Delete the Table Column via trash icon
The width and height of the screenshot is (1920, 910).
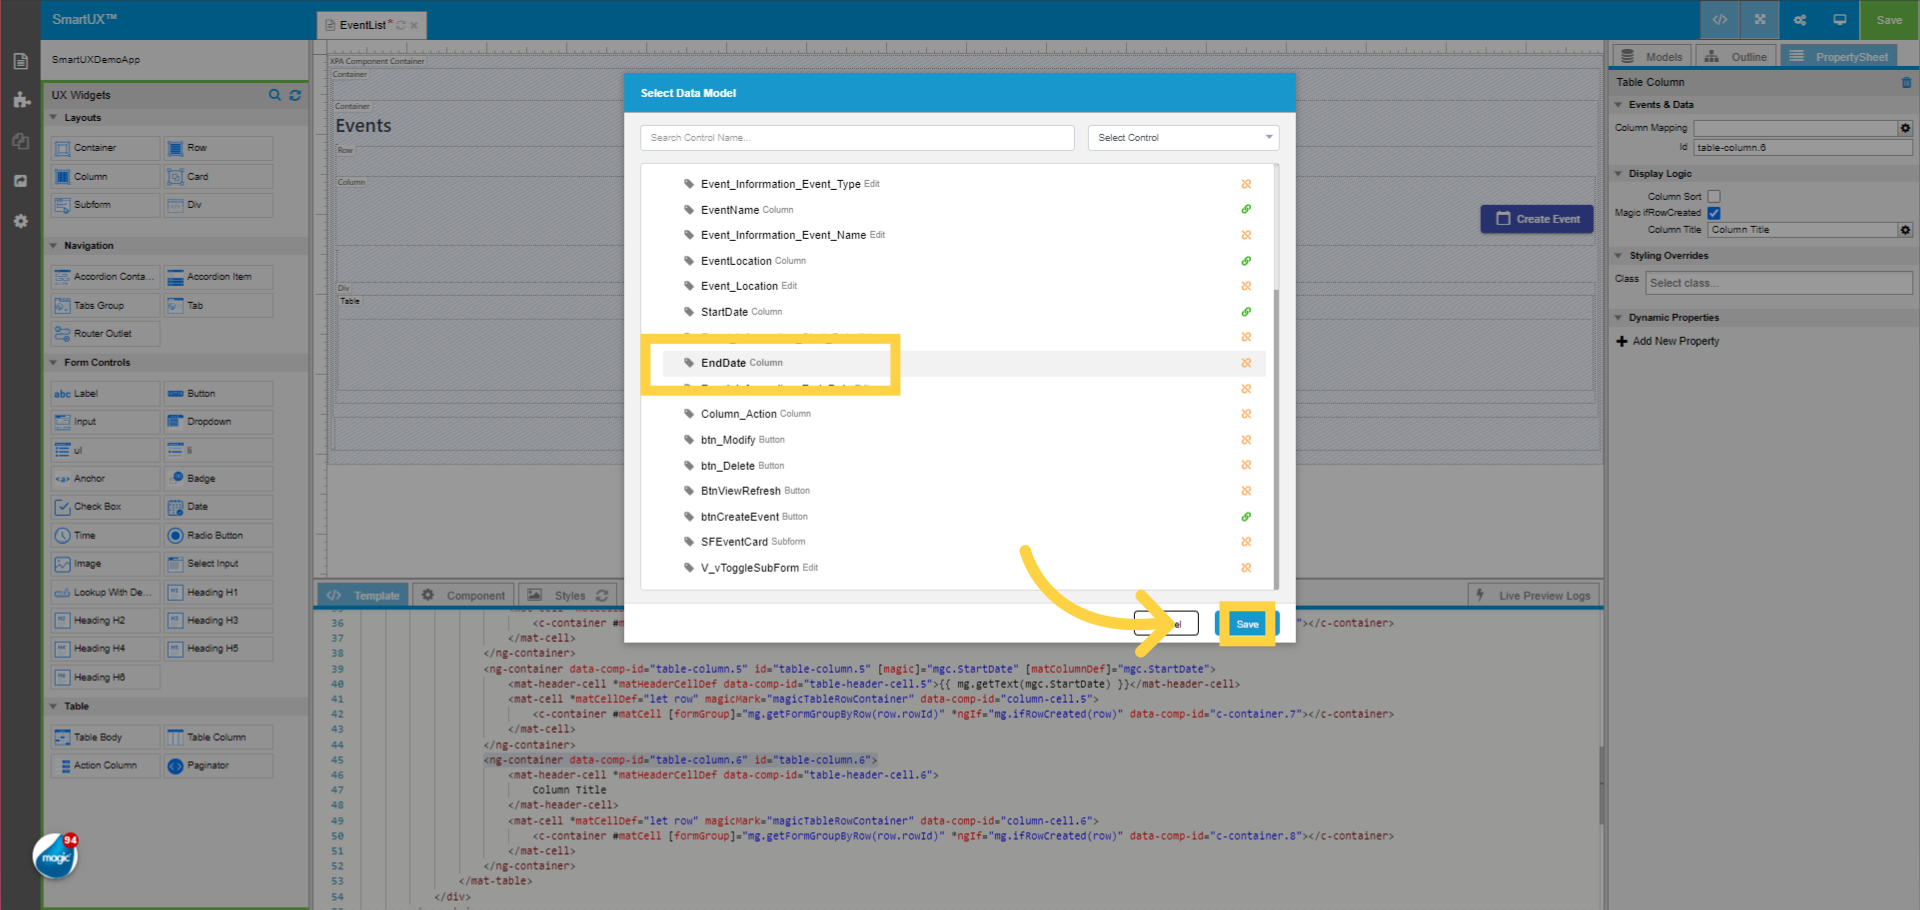[x=1906, y=82]
